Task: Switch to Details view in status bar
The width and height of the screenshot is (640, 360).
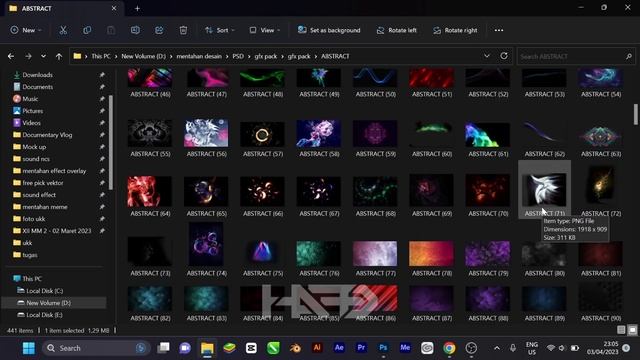Action: pos(621,330)
